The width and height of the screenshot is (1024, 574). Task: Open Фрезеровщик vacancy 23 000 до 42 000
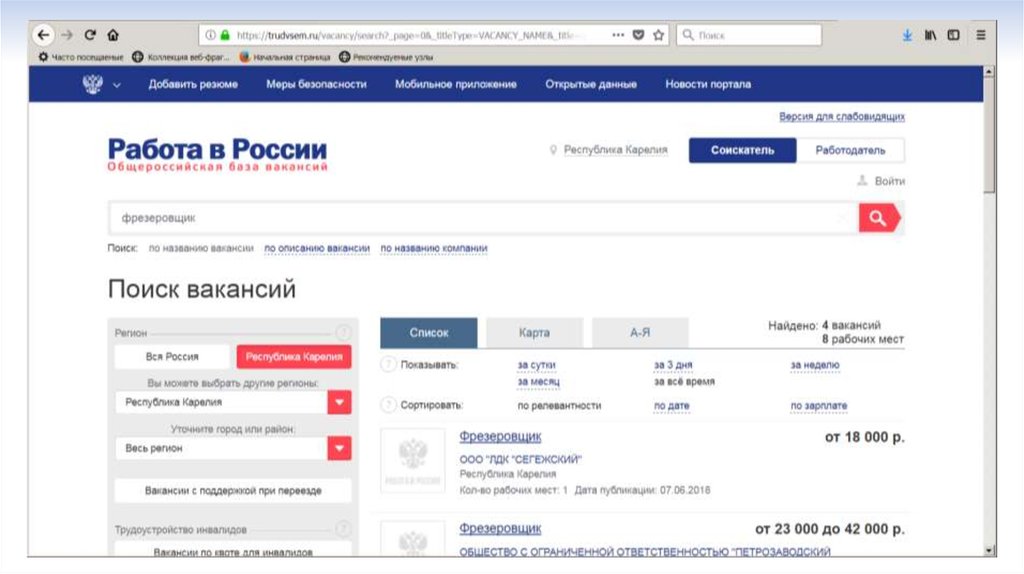click(x=500, y=528)
